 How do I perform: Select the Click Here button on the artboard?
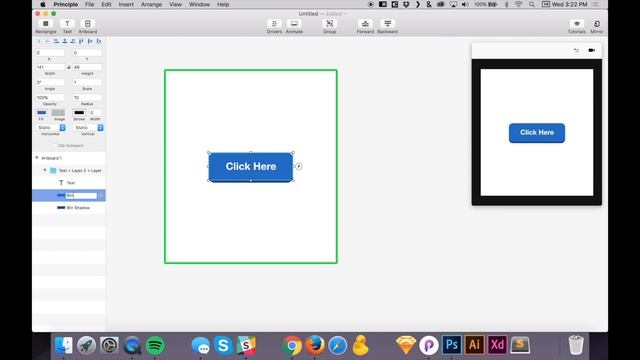click(x=251, y=167)
